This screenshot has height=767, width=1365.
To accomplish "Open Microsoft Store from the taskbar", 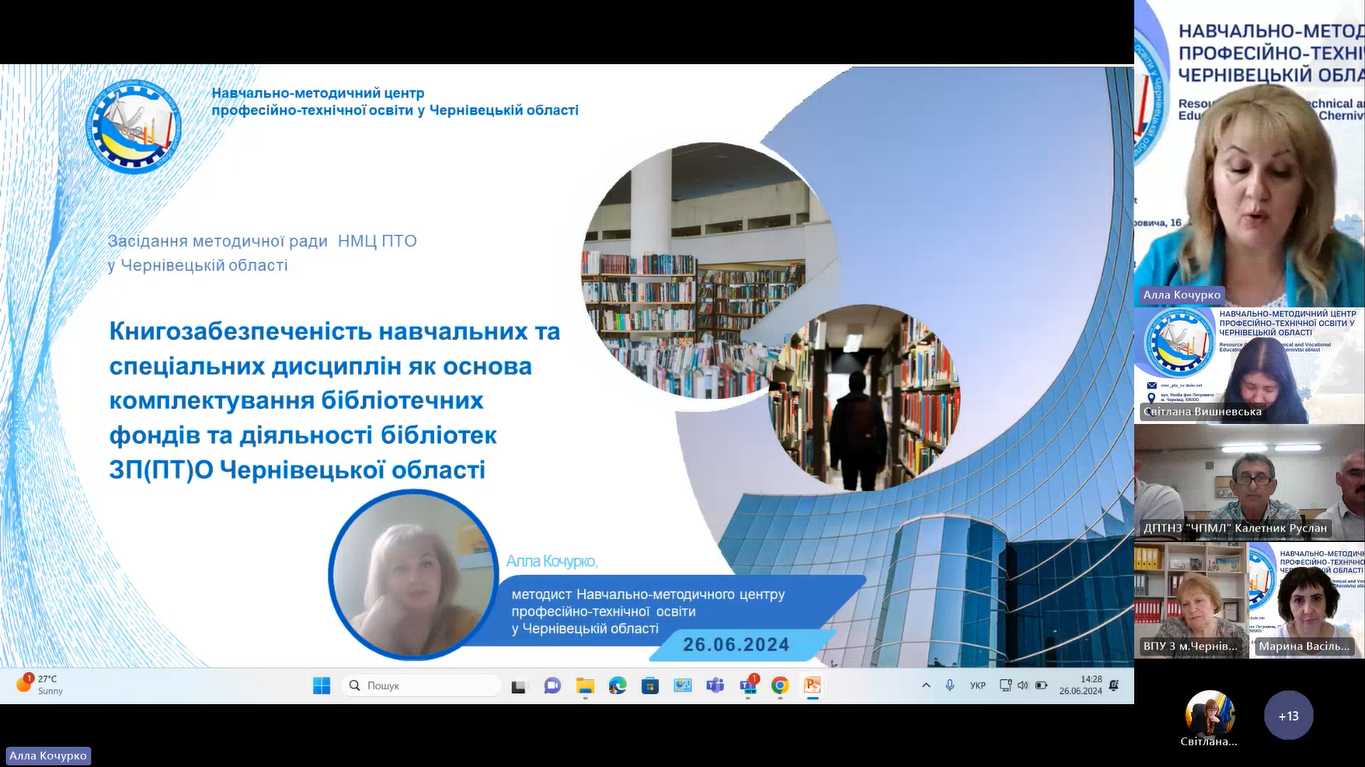I will (650, 686).
